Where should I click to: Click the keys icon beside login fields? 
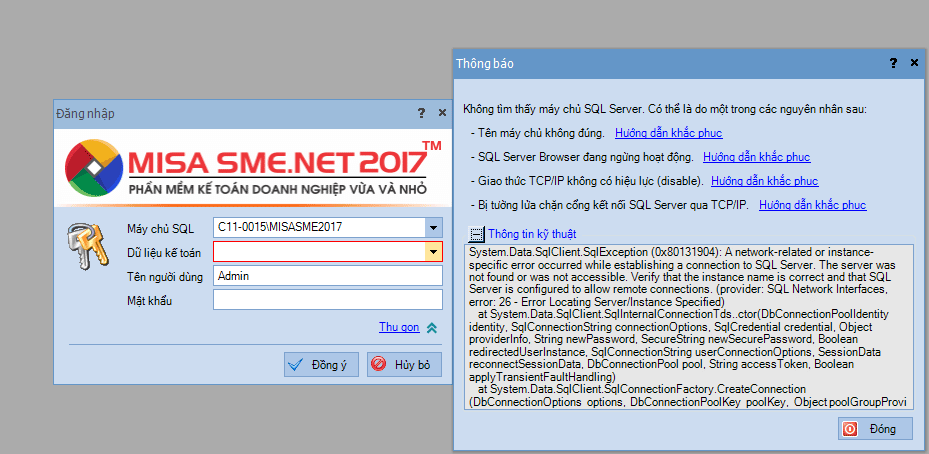(88, 246)
